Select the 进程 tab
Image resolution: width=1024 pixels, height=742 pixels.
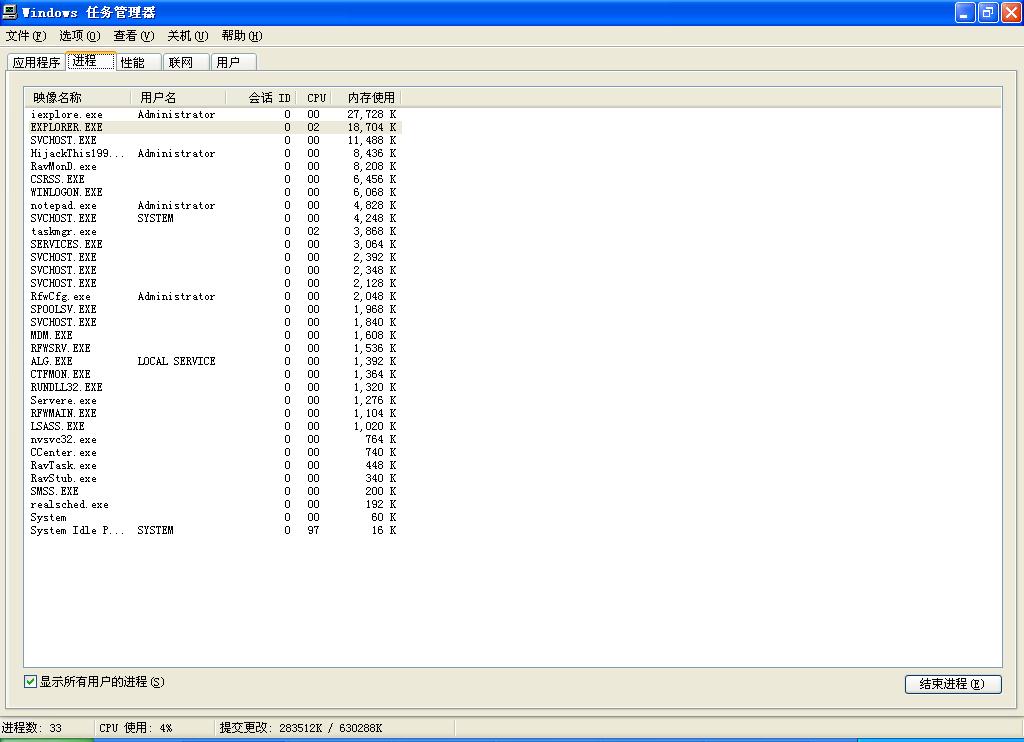[91, 61]
